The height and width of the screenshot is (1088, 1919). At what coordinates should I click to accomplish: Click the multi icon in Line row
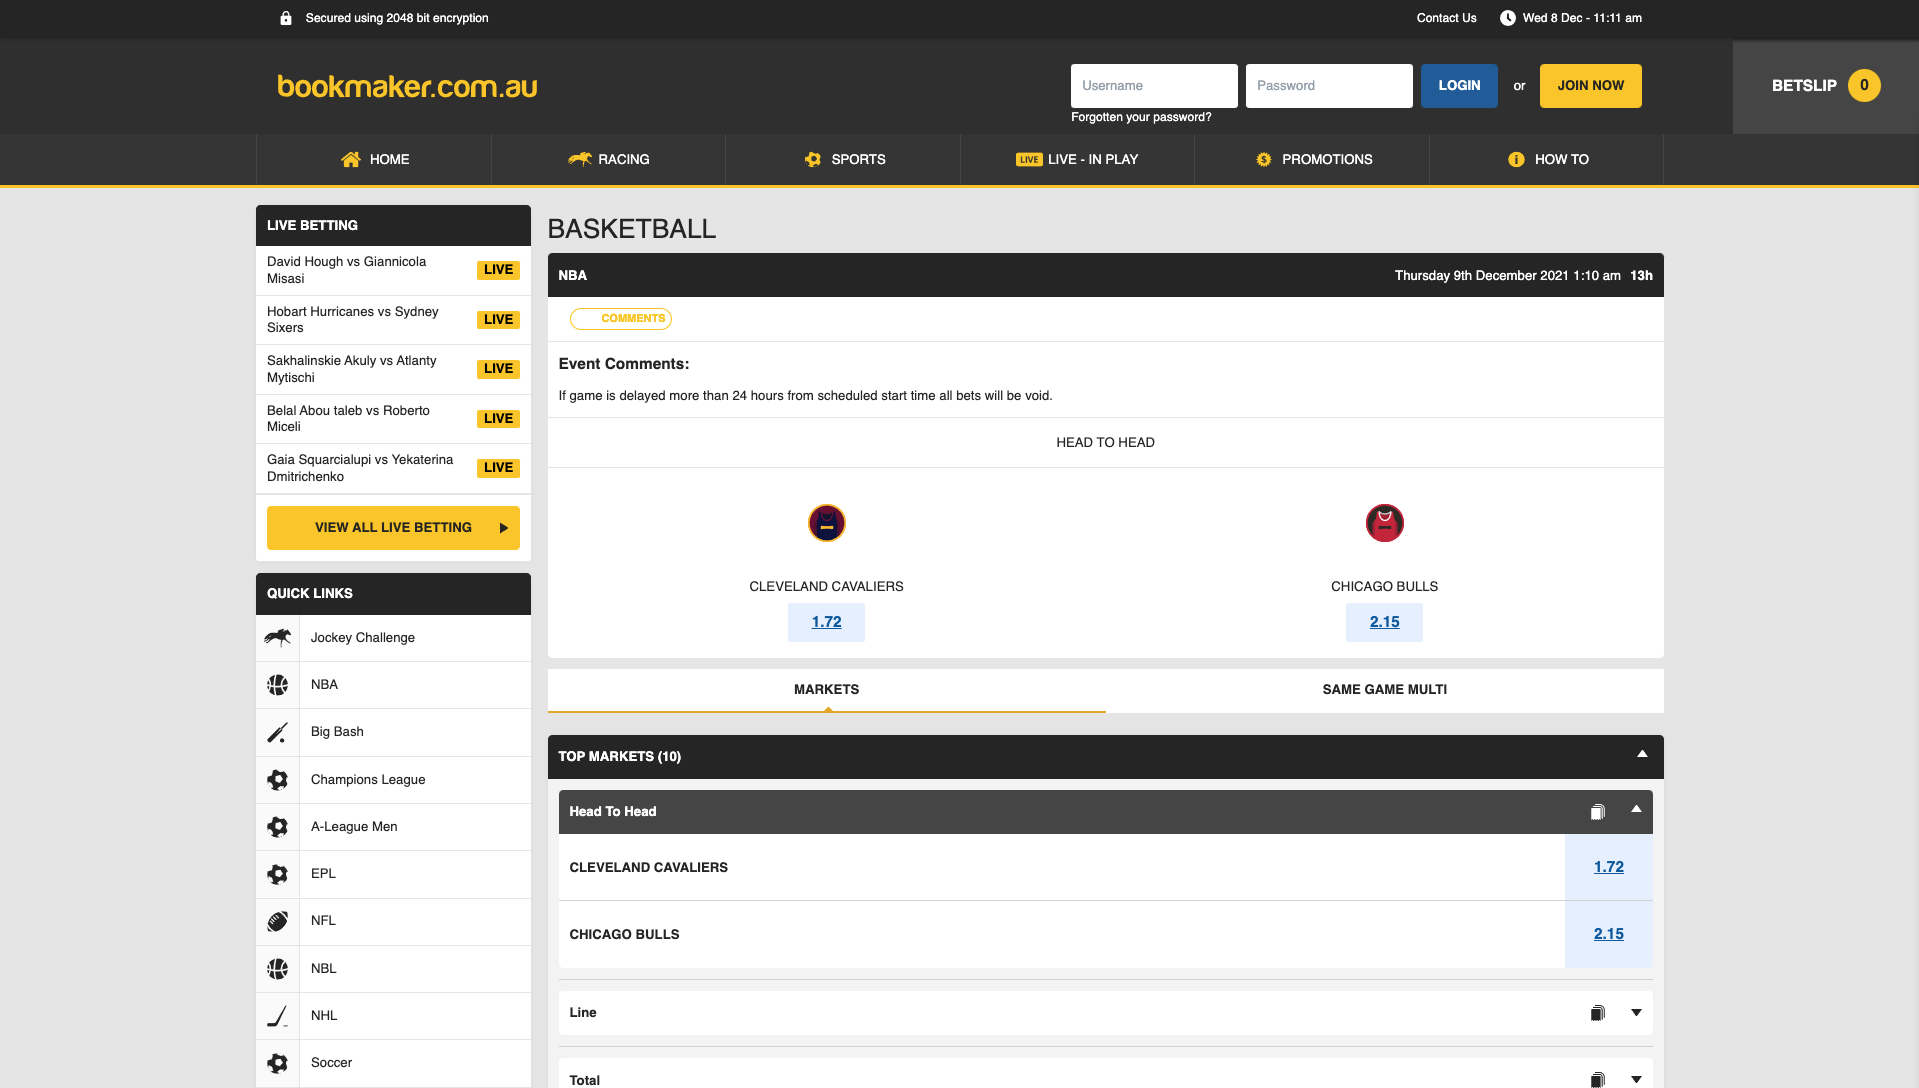[1598, 1013]
